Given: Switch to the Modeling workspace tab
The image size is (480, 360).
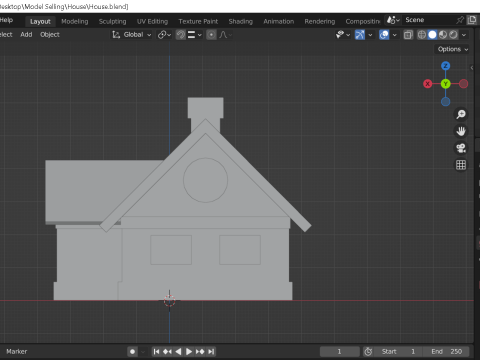Looking at the screenshot, I should pyautogui.click(x=75, y=21).
